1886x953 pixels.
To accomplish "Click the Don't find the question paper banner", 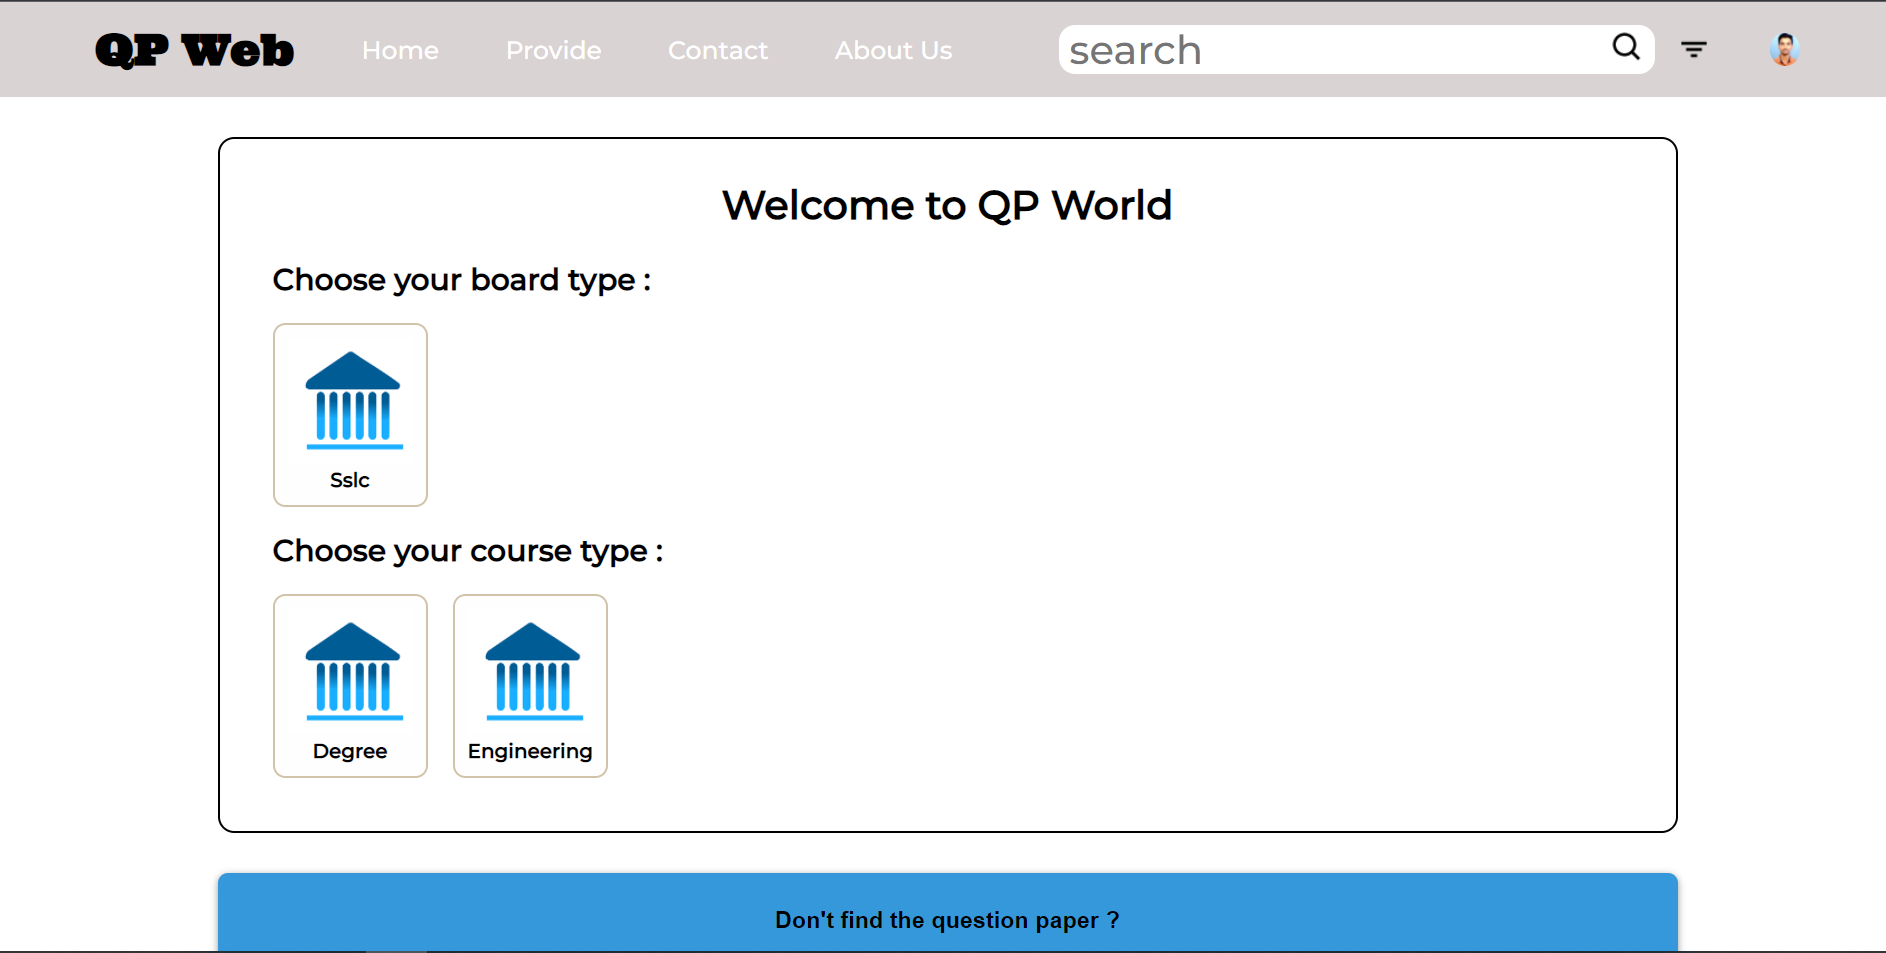I will click(x=947, y=919).
